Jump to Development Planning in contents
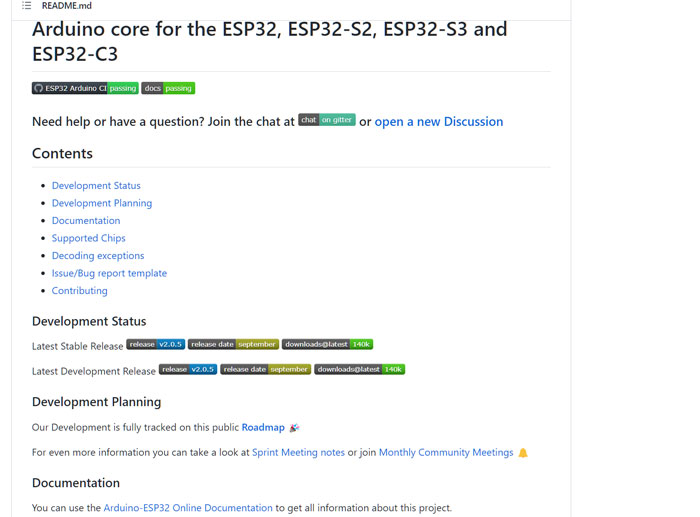Screen dimensions: 700x517 click(102, 203)
